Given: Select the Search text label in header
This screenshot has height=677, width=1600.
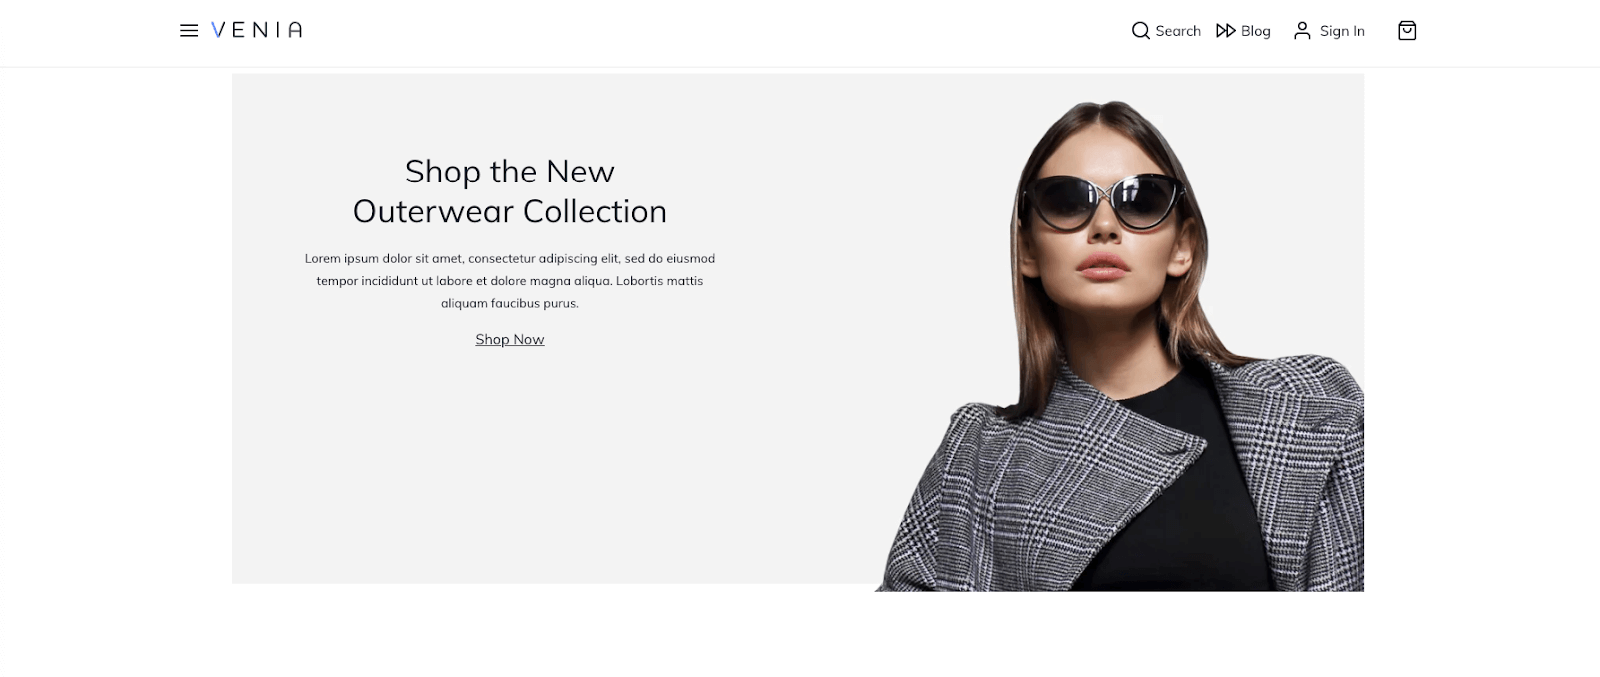Looking at the screenshot, I should pyautogui.click(x=1178, y=31).
